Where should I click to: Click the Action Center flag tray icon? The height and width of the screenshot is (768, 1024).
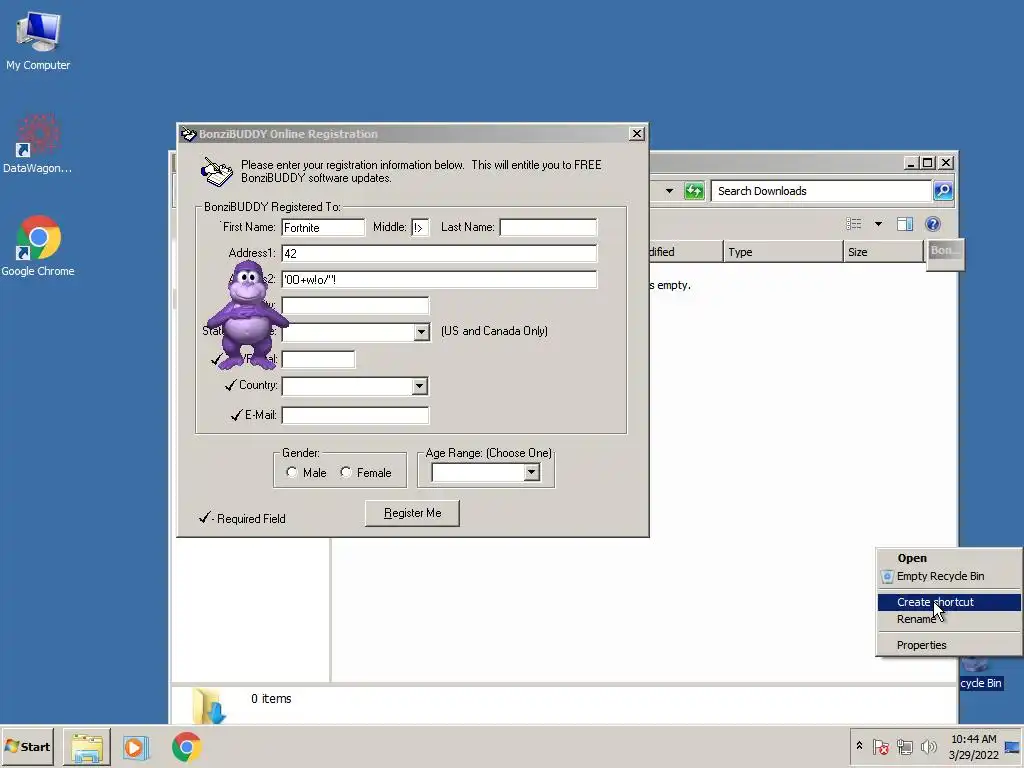point(880,746)
